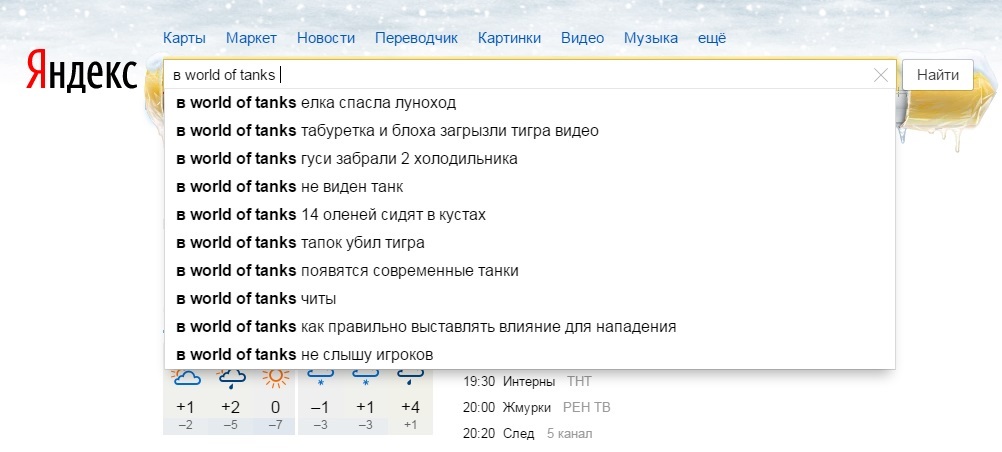Expand the ещё services menu
This screenshot has width=1002, height=452.
(712, 38)
